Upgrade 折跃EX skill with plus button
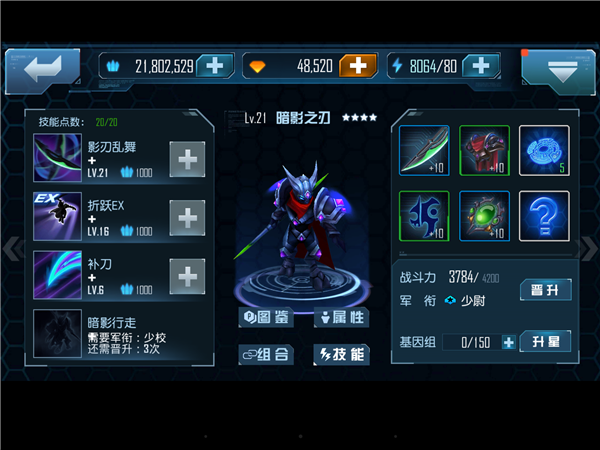Screen dimensions: 600x450 [x=187, y=218]
